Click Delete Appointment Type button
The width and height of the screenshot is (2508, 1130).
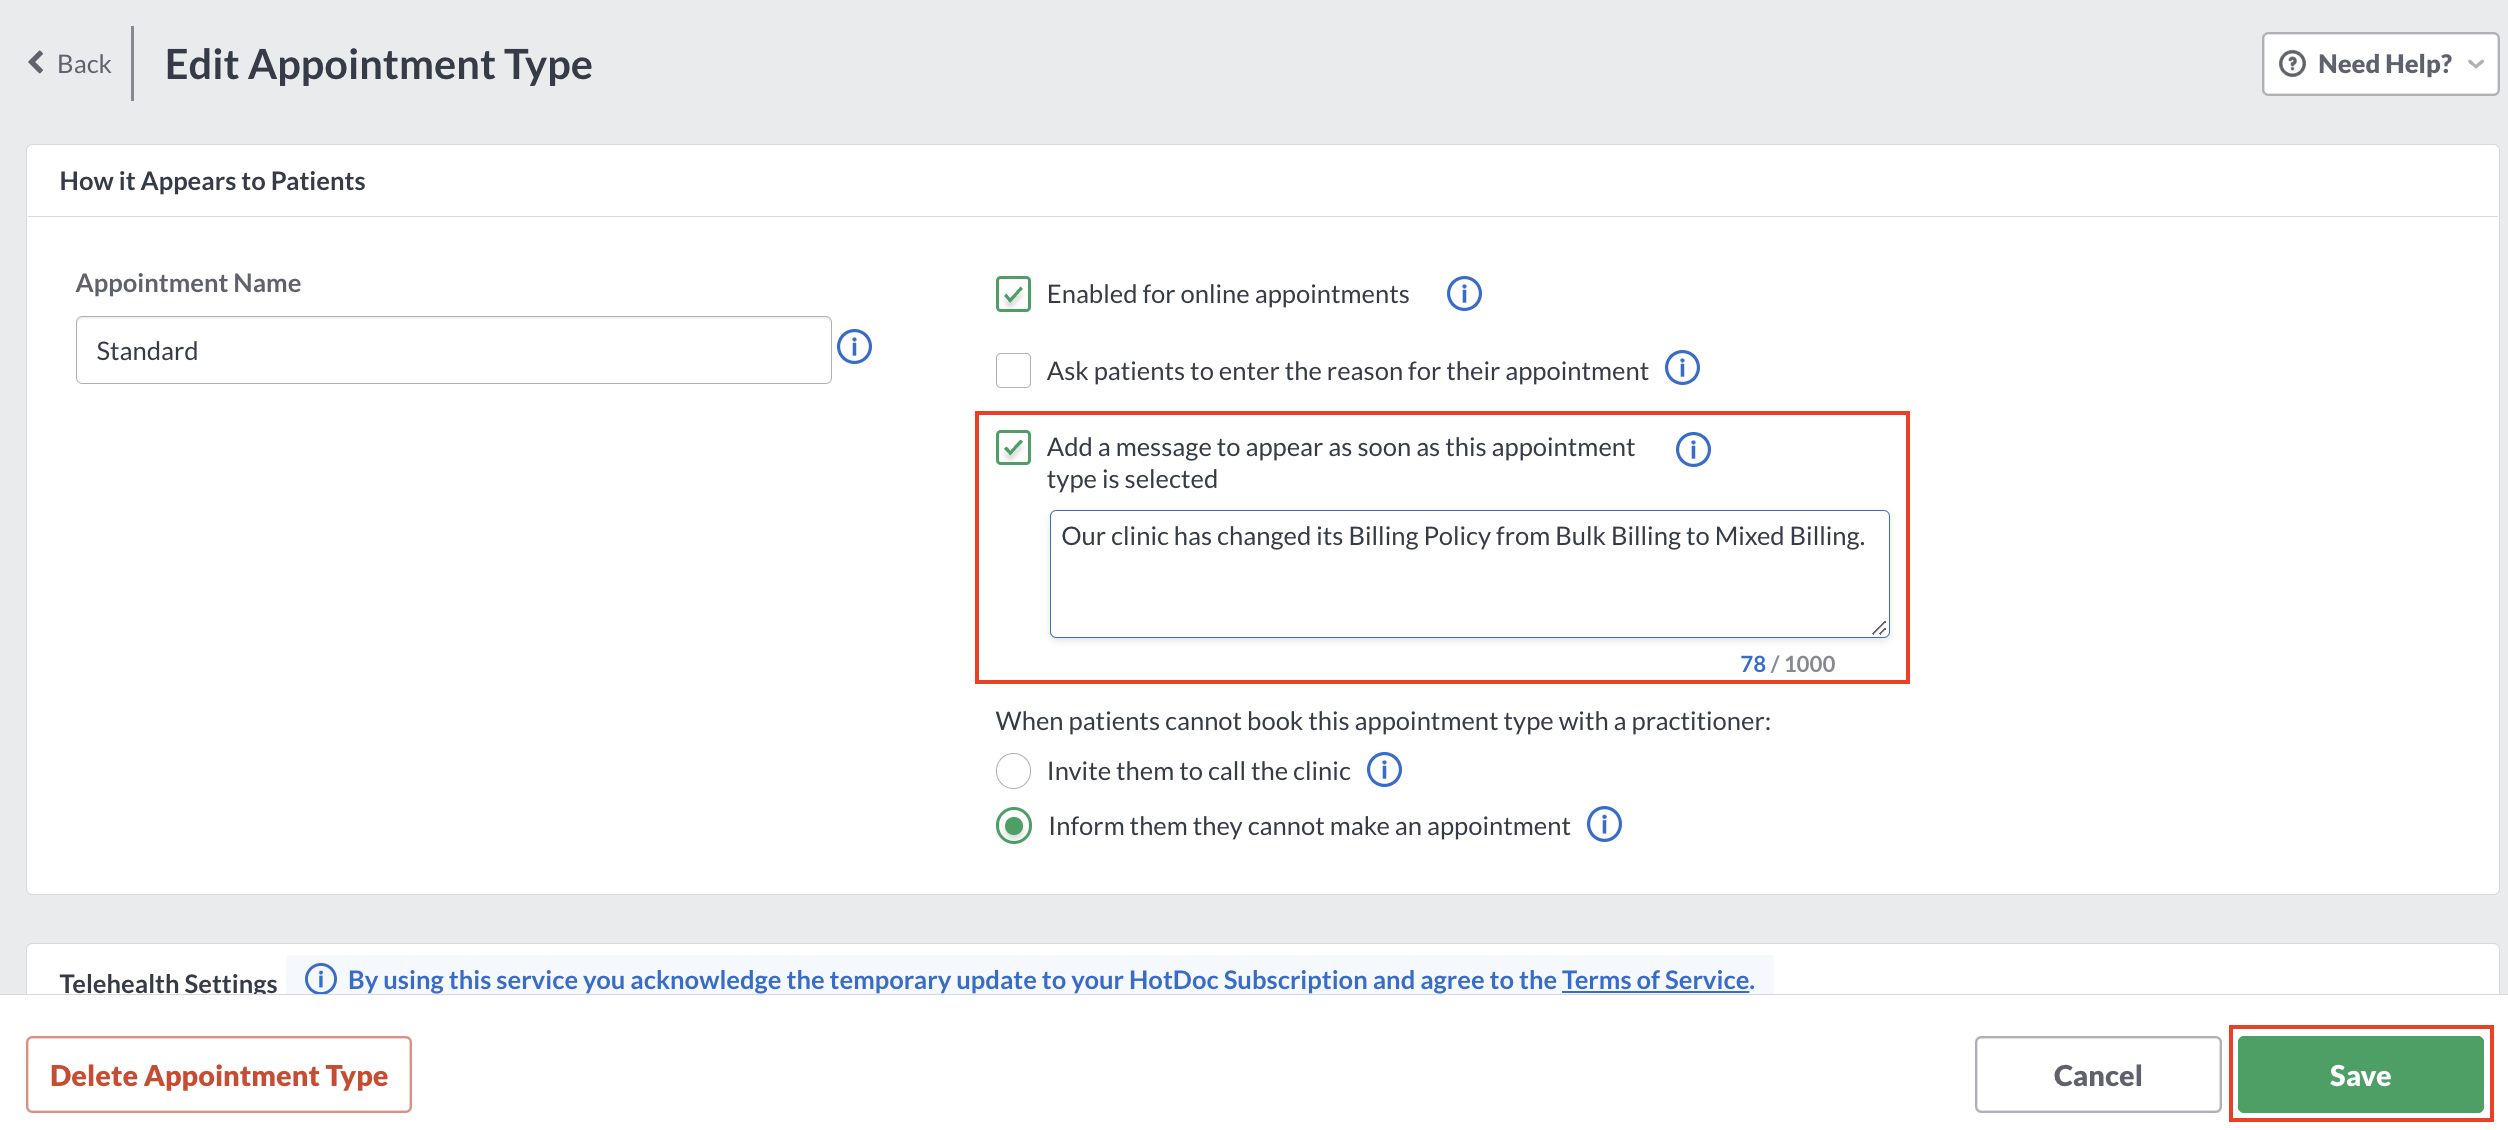click(x=219, y=1075)
